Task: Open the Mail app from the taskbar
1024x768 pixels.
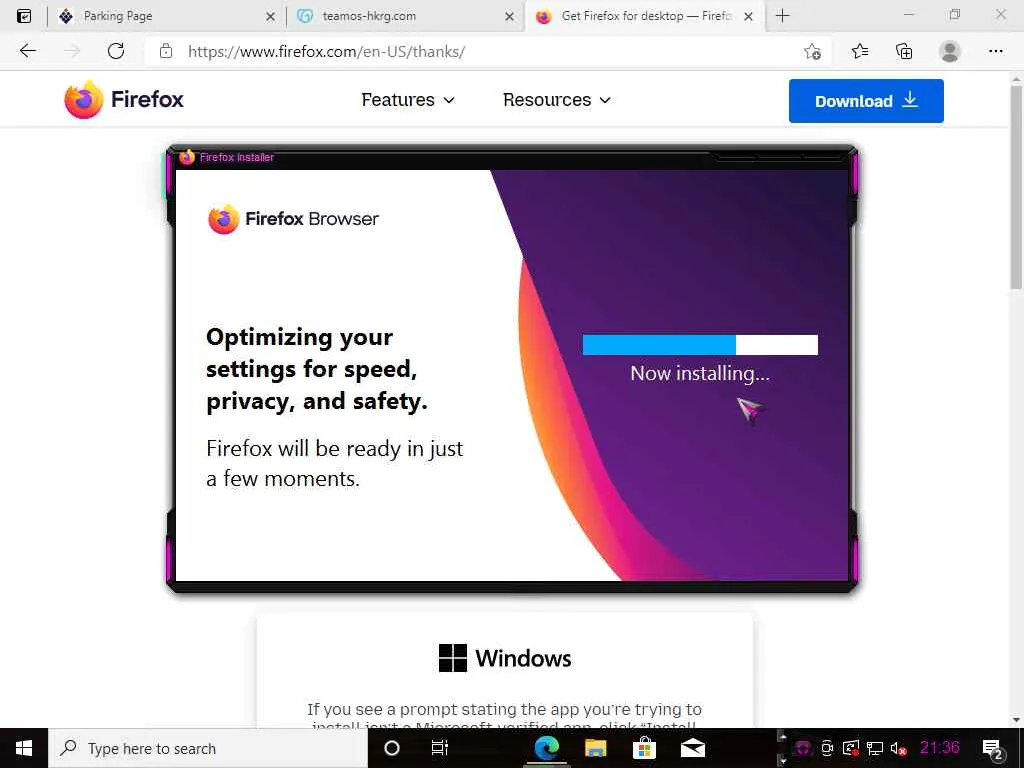Action: tap(693, 748)
